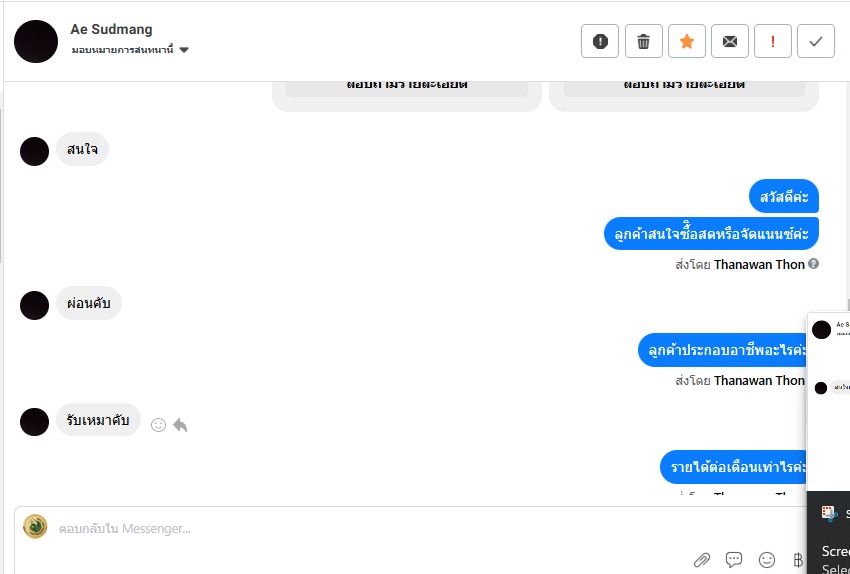Open the Ae Sudmang header profile picture
This screenshot has width=850, height=574.
click(x=36, y=41)
